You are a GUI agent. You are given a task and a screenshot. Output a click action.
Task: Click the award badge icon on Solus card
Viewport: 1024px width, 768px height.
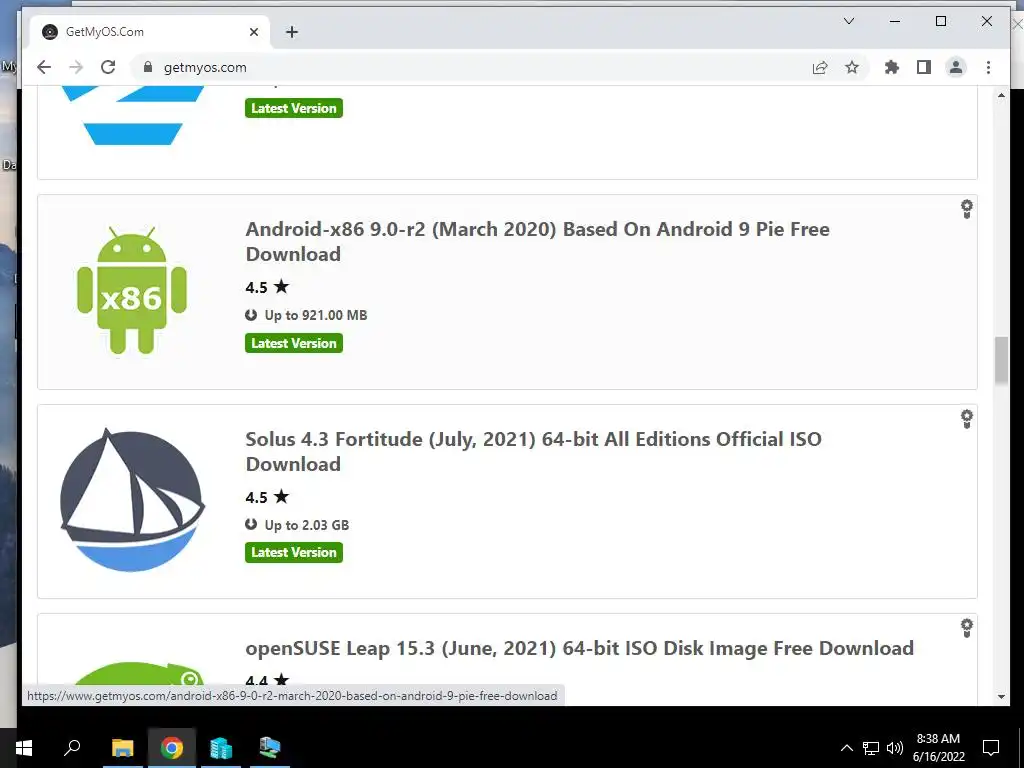click(967, 419)
